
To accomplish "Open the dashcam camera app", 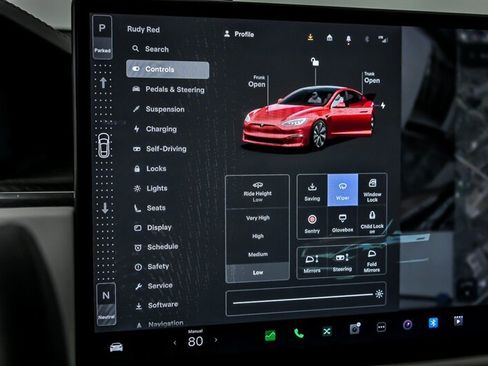I will point(355,329).
